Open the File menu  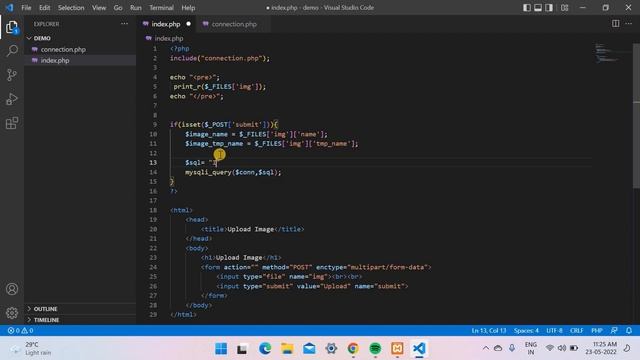(x=26, y=7)
